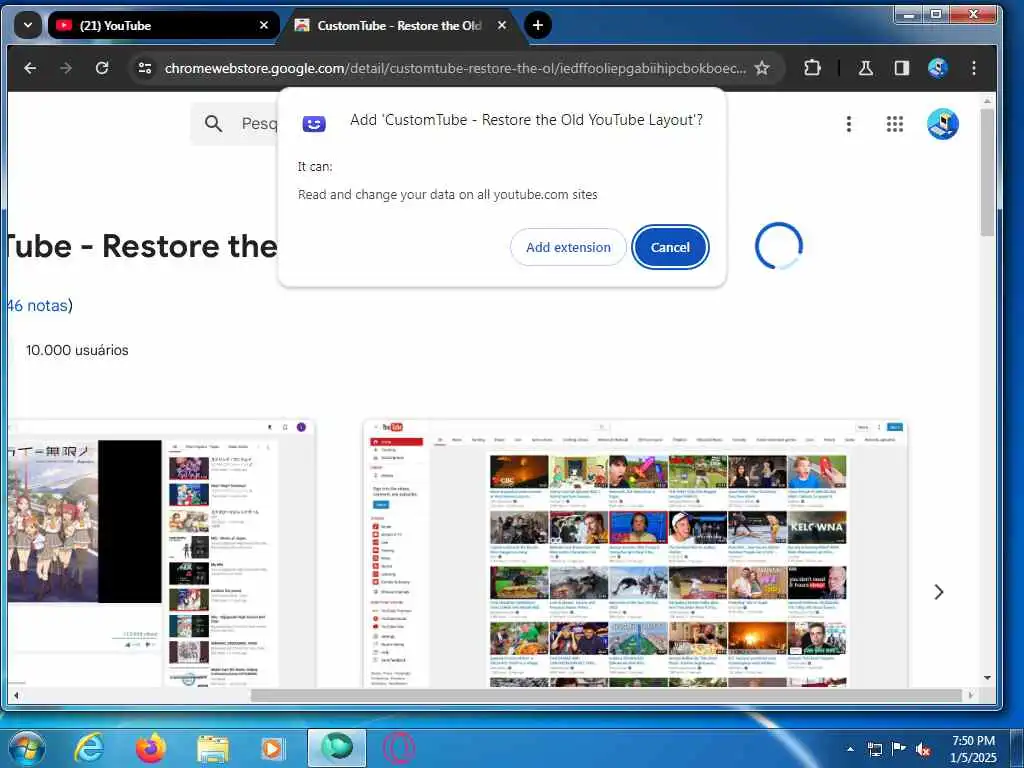Show hidden system tray icons arrow
This screenshot has height=768, width=1024.
850,749
